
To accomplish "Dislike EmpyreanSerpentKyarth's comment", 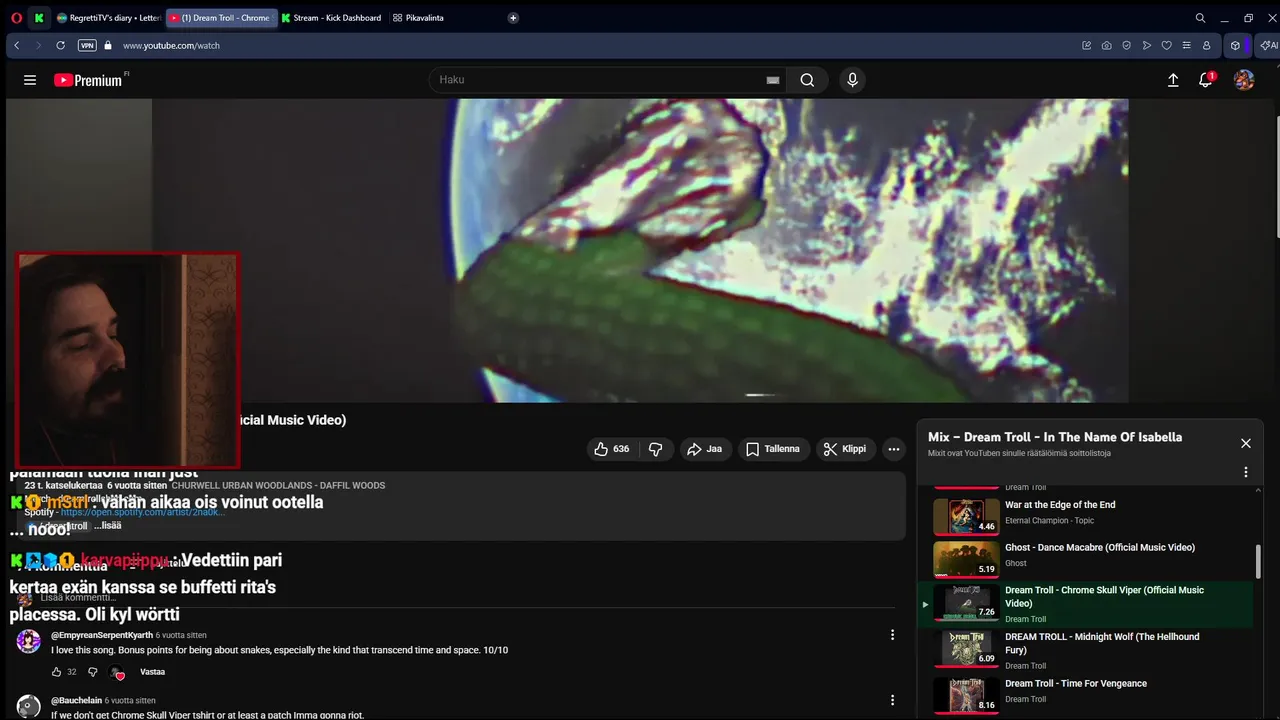I will click(x=92, y=672).
